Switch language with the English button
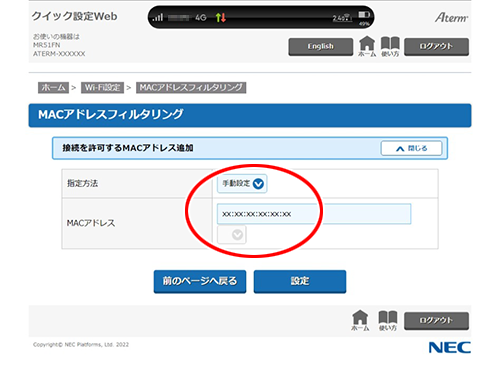This screenshot has height=380, width=500. (321, 47)
